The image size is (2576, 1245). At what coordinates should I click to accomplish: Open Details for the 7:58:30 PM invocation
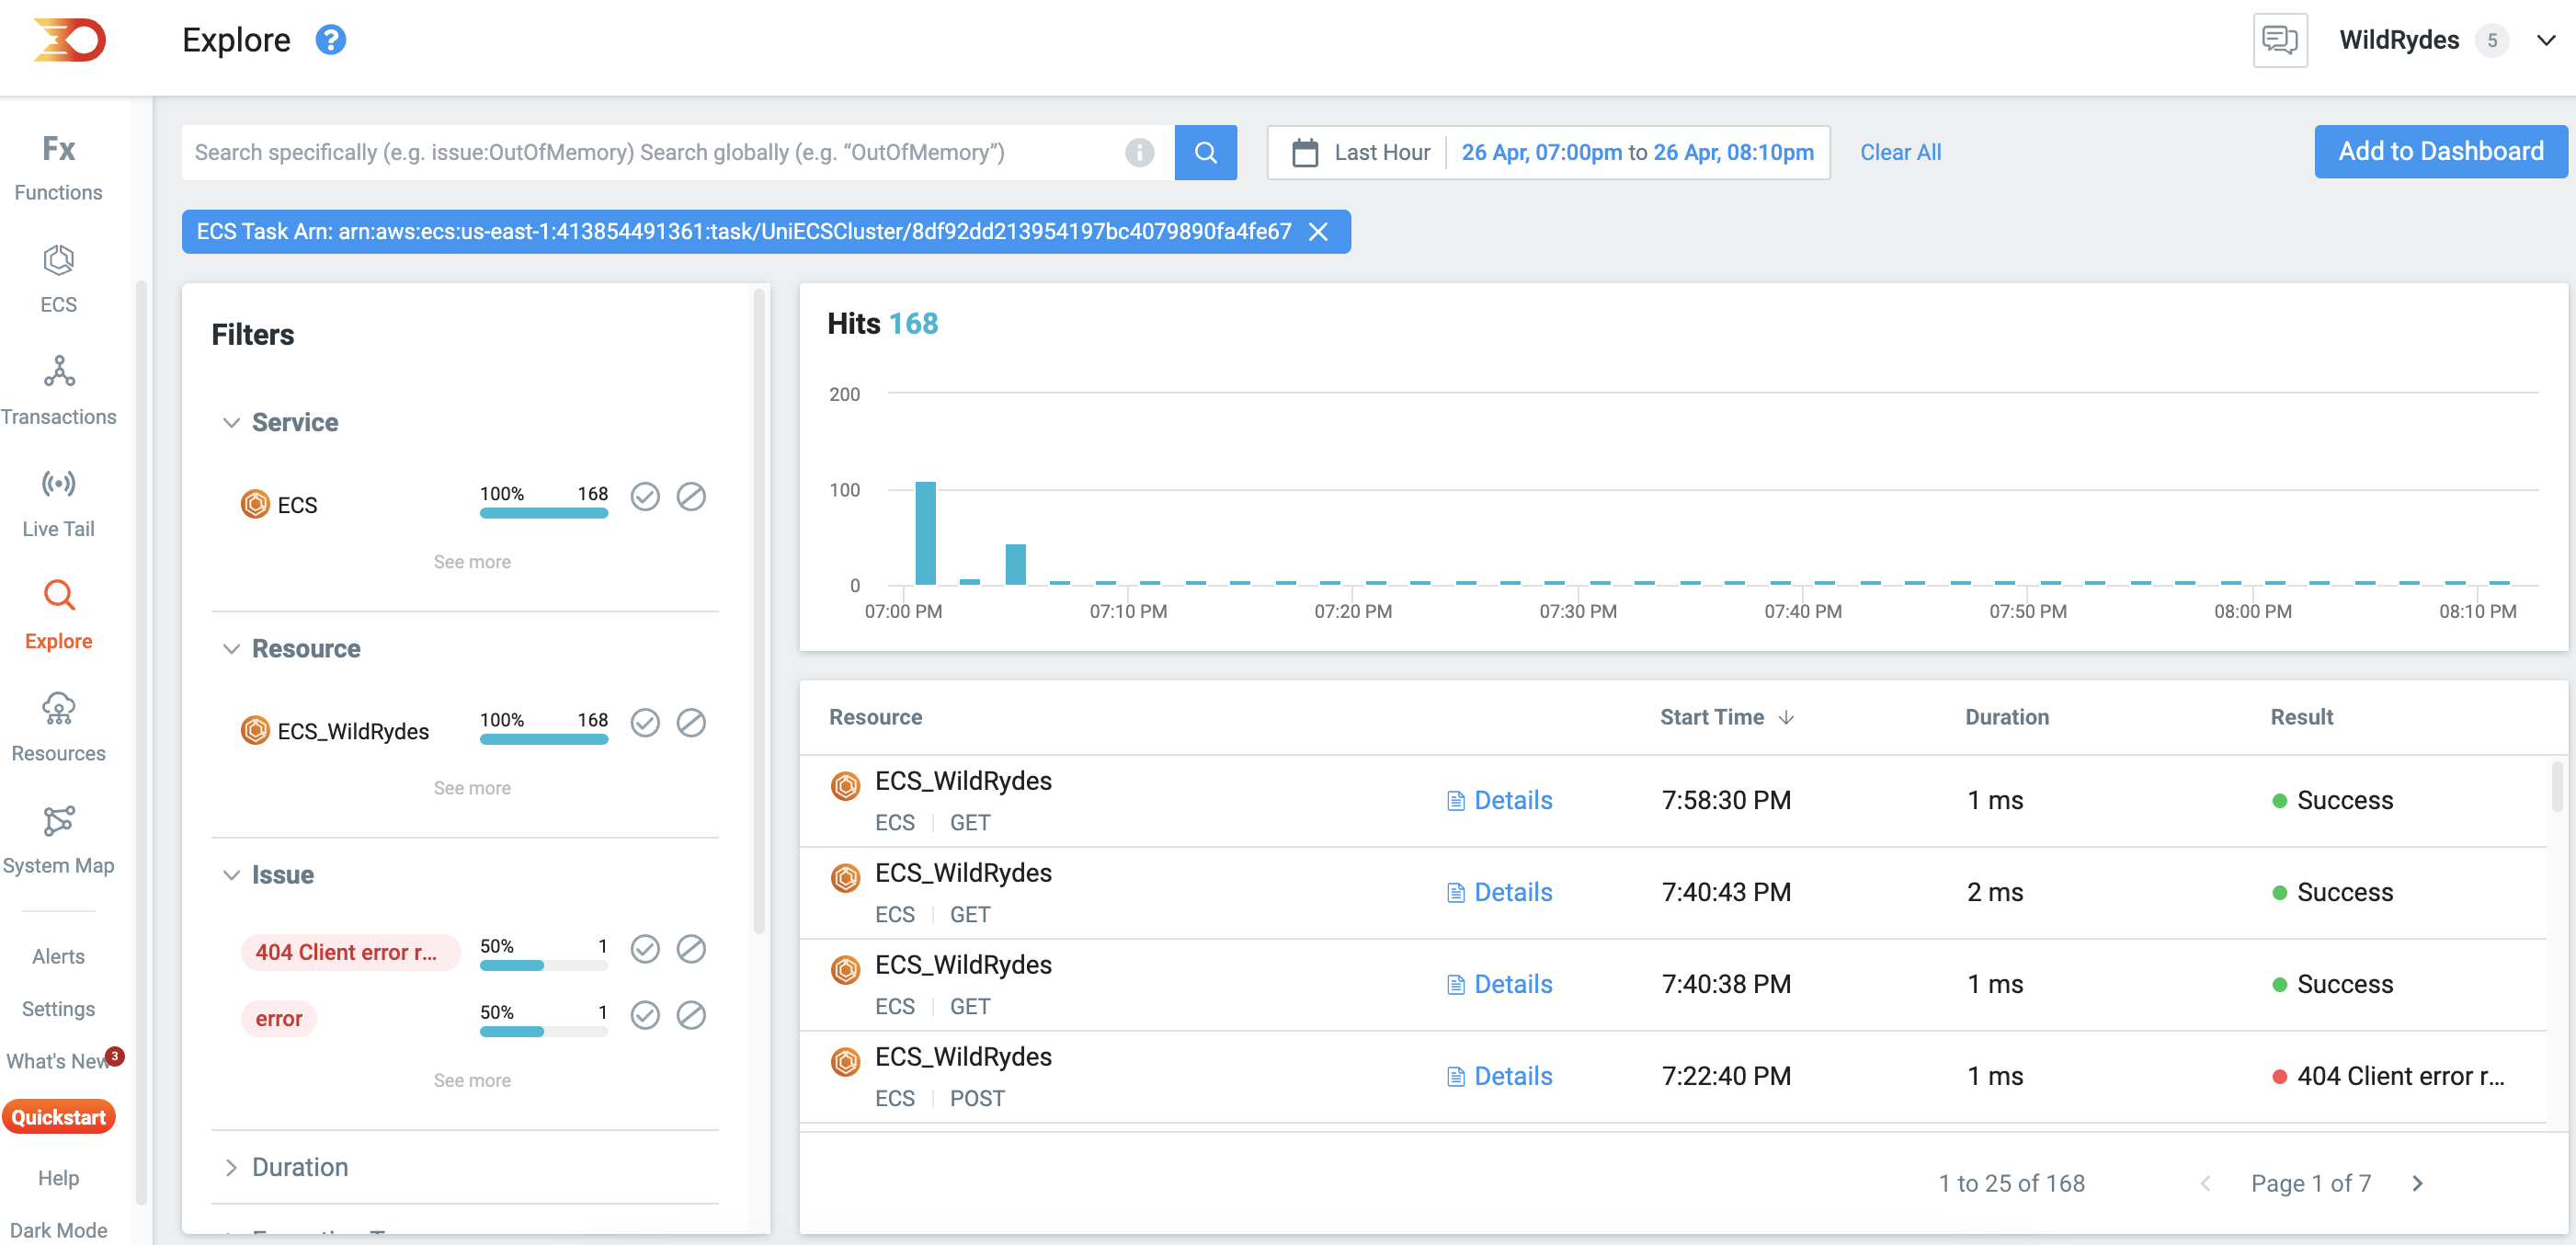pyautogui.click(x=1499, y=800)
